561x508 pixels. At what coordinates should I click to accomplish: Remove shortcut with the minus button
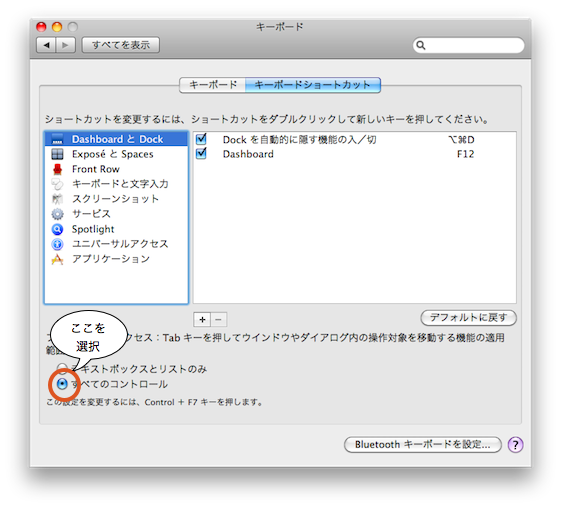pyautogui.click(x=219, y=319)
